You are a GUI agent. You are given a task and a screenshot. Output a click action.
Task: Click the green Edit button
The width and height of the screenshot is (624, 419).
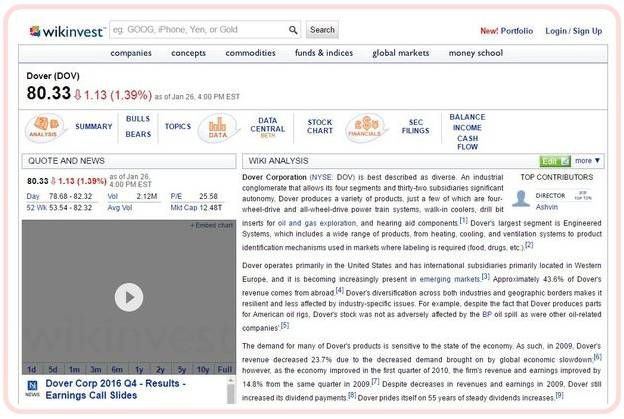click(555, 161)
